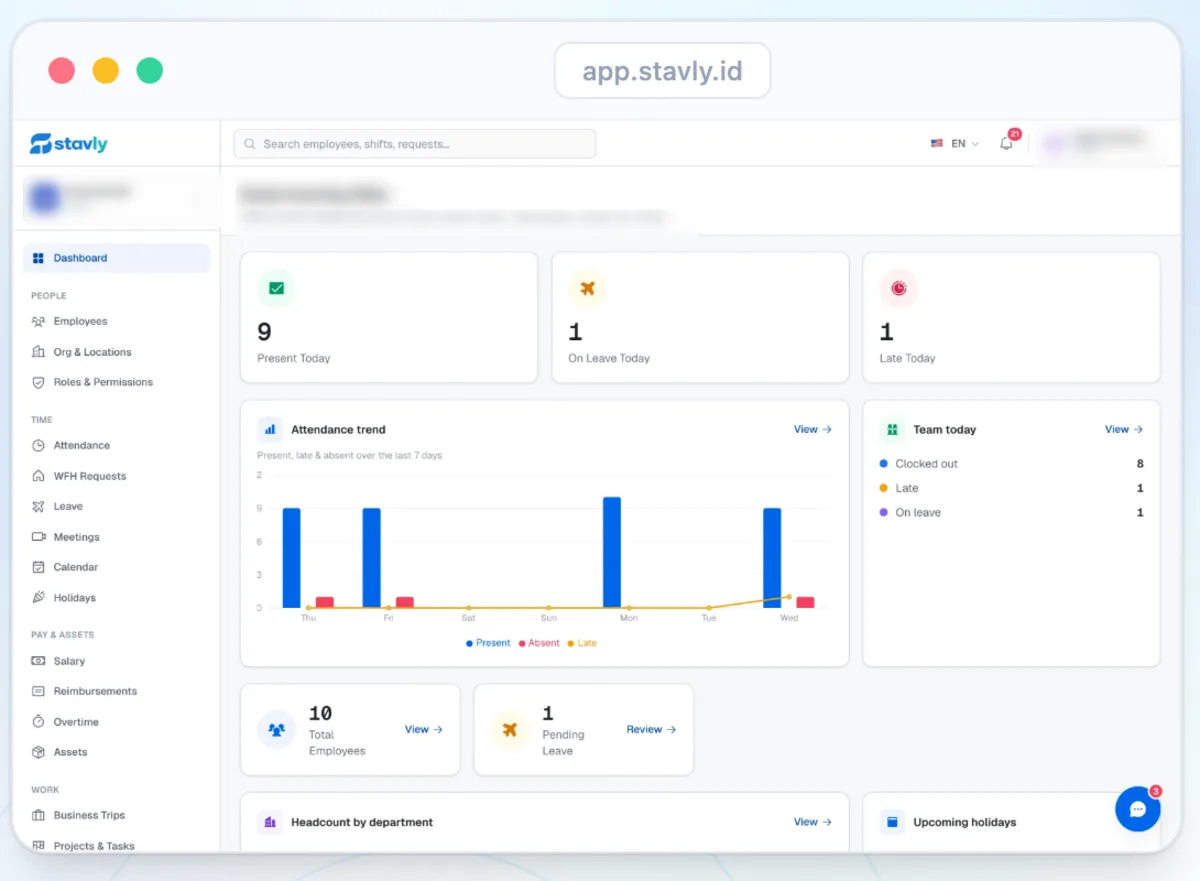Focus the Search employees, shifts, requests field
This screenshot has width=1200, height=881.
[415, 144]
